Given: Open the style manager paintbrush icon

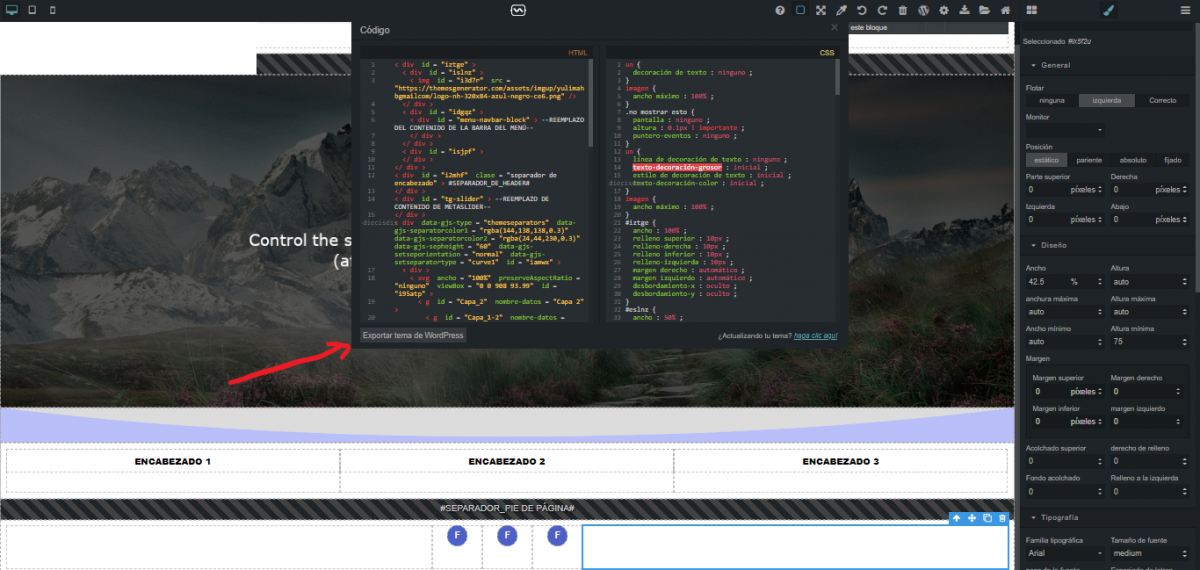Looking at the screenshot, I should [1107, 10].
